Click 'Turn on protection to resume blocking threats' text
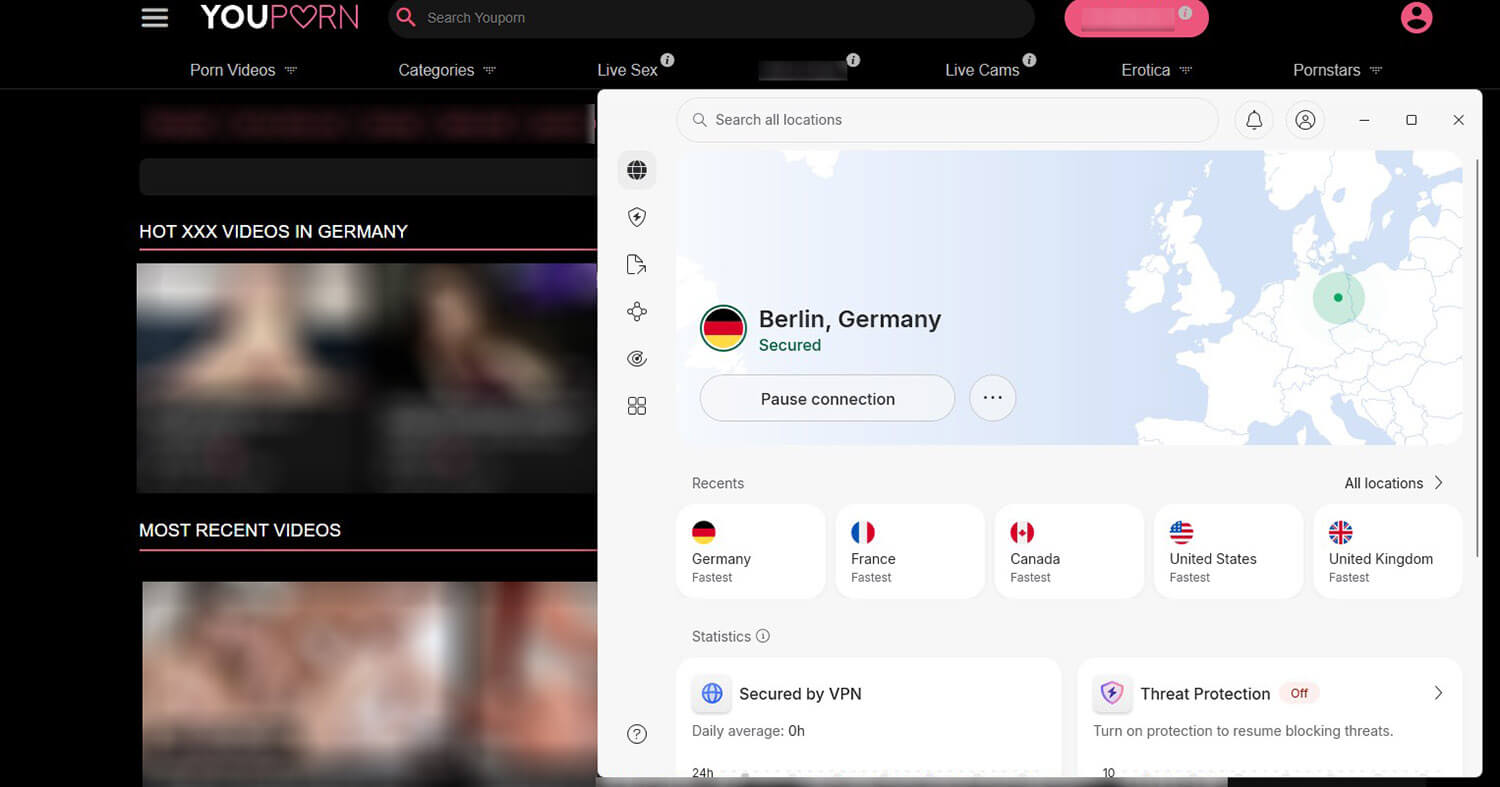 pyautogui.click(x=1243, y=731)
